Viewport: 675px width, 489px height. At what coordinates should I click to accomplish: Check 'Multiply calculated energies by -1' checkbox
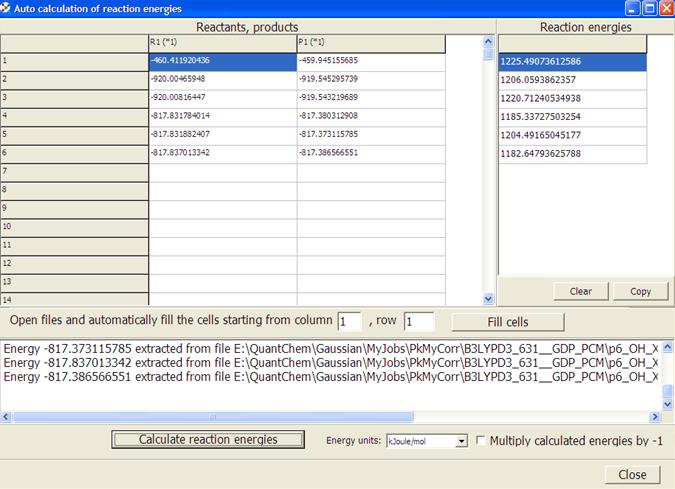(482, 441)
